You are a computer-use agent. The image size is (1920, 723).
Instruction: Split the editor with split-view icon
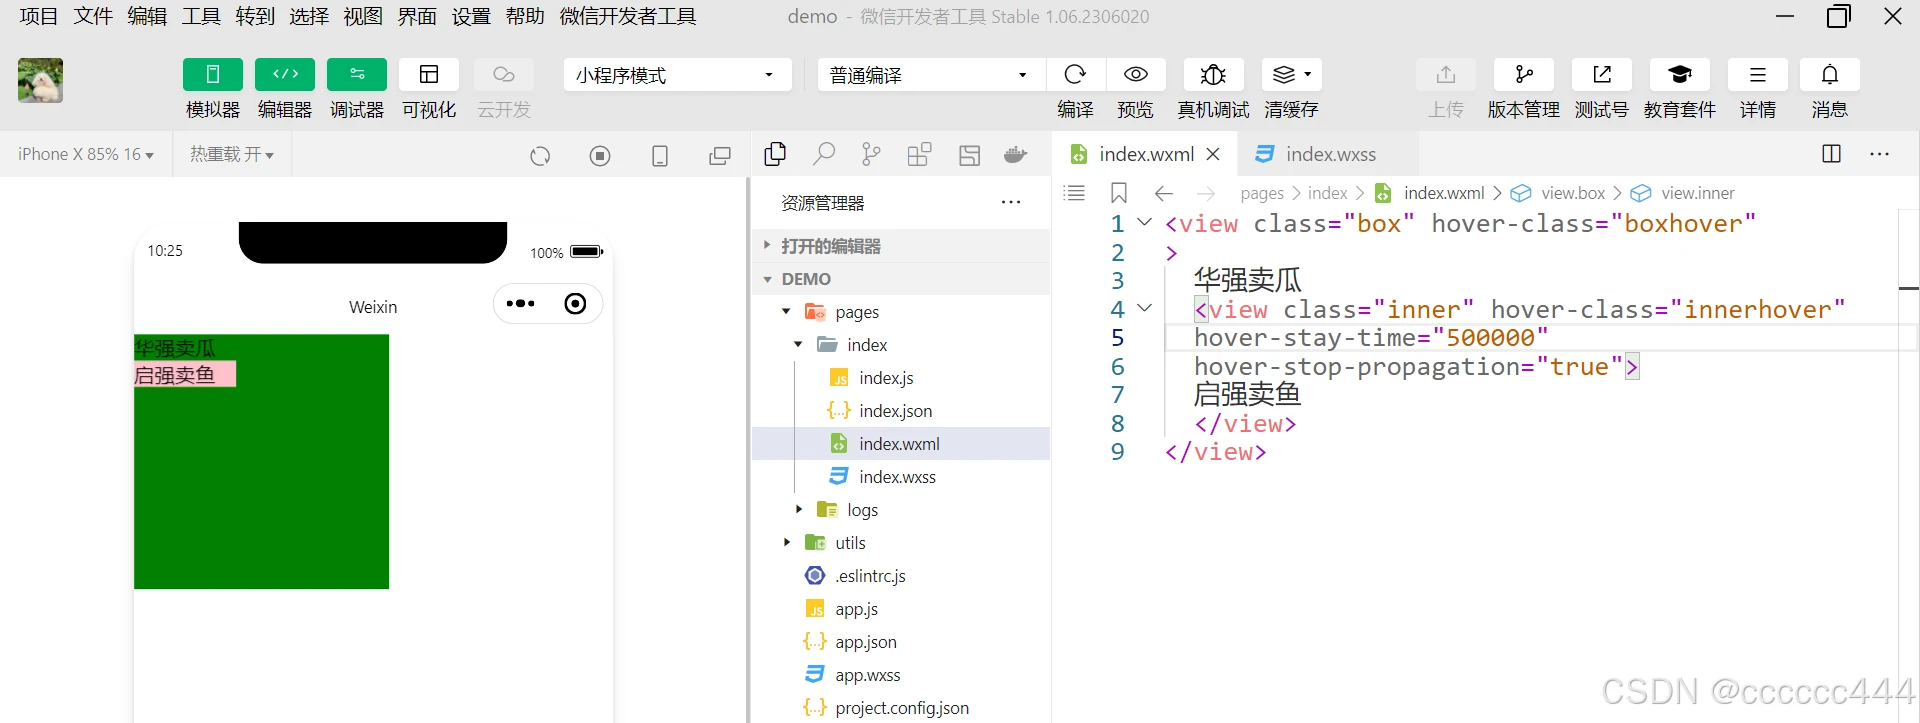click(x=1831, y=154)
